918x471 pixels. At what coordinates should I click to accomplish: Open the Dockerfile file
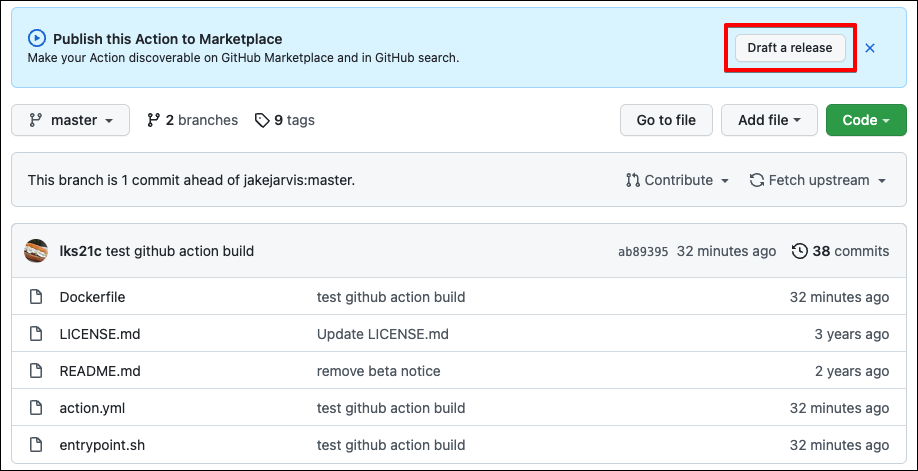(x=93, y=297)
